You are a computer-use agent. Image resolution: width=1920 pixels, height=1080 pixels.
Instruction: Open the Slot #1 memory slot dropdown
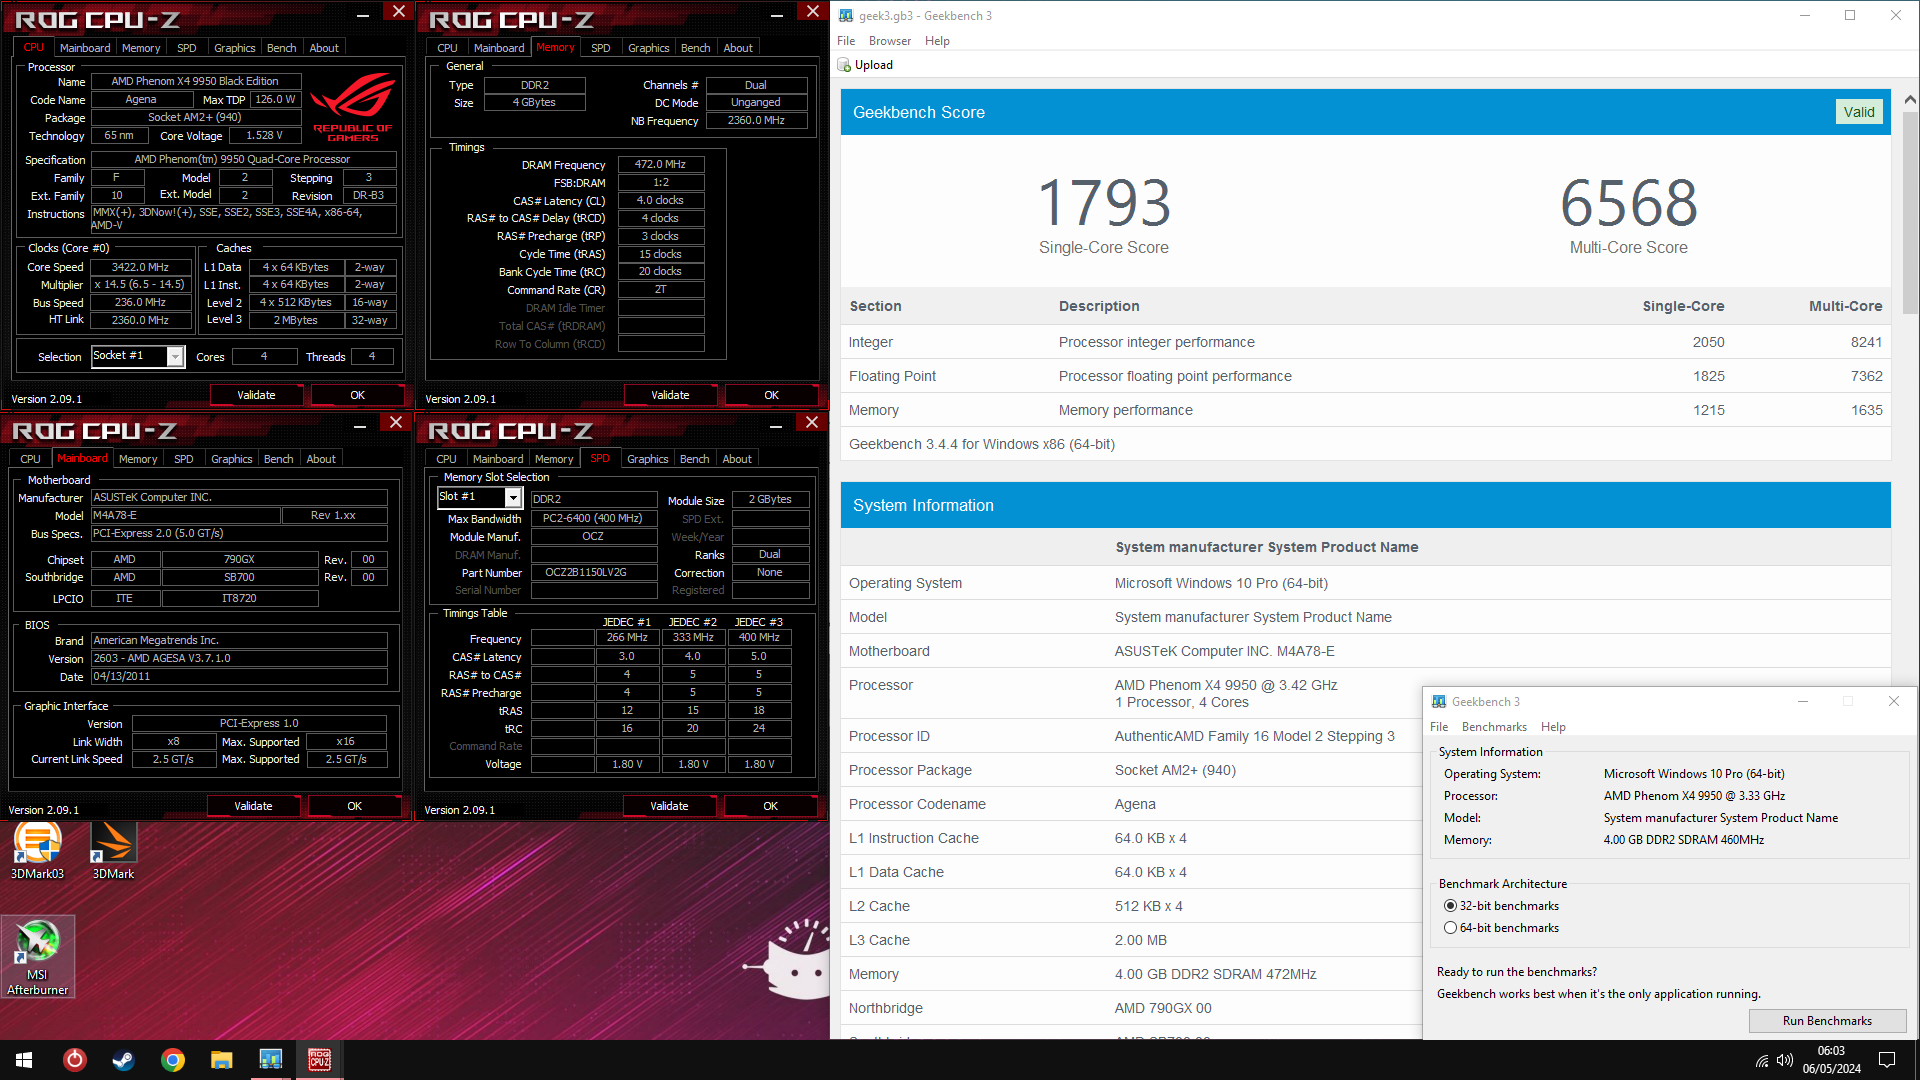[513, 498]
